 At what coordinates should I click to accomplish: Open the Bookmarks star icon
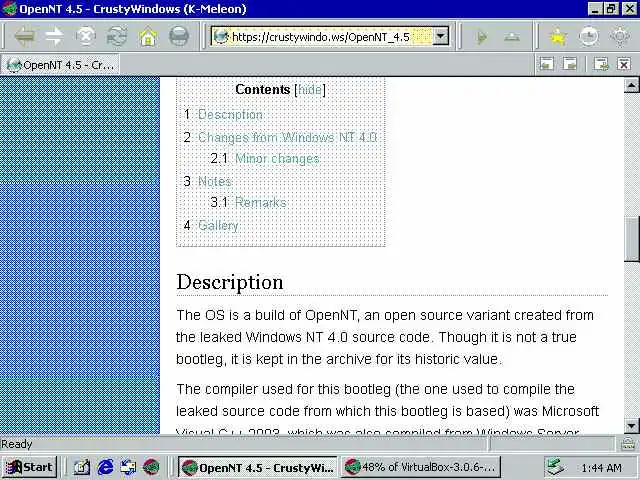click(558, 37)
